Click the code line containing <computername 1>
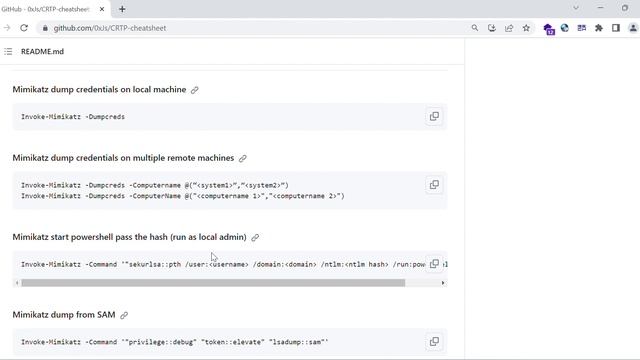The height and width of the screenshot is (360, 640). 182,196
